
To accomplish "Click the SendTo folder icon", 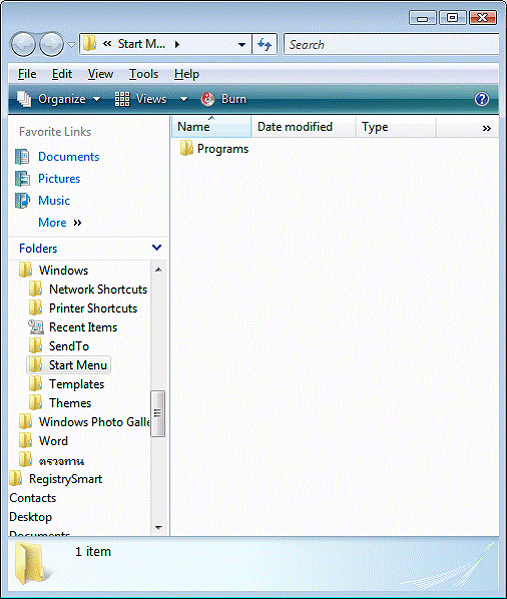I will (36, 346).
